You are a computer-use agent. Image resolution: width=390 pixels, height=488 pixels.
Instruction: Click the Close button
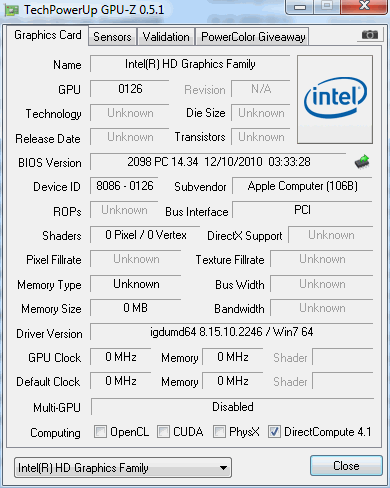coord(346,466)
